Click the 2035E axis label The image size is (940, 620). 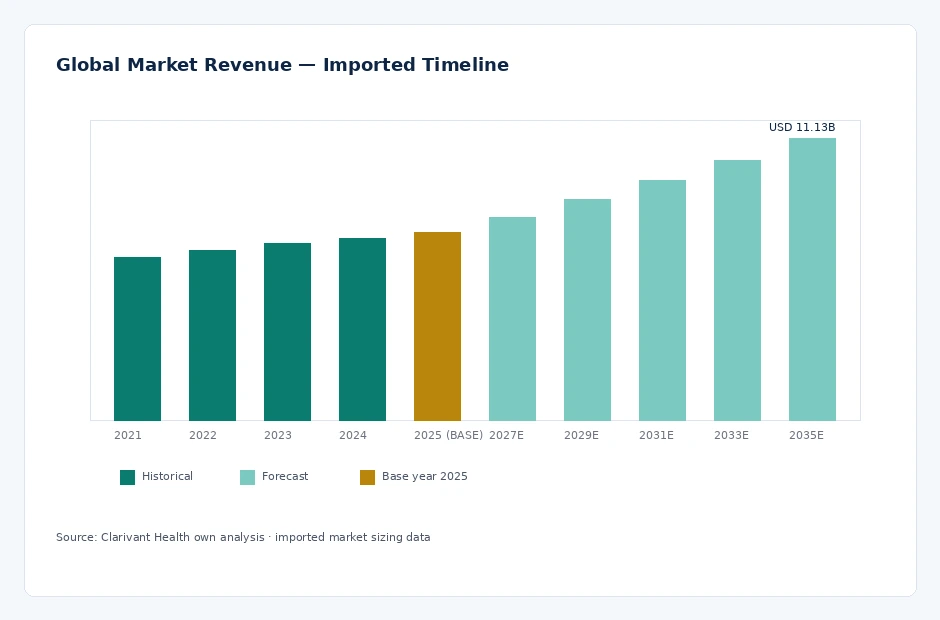point(806,435)
